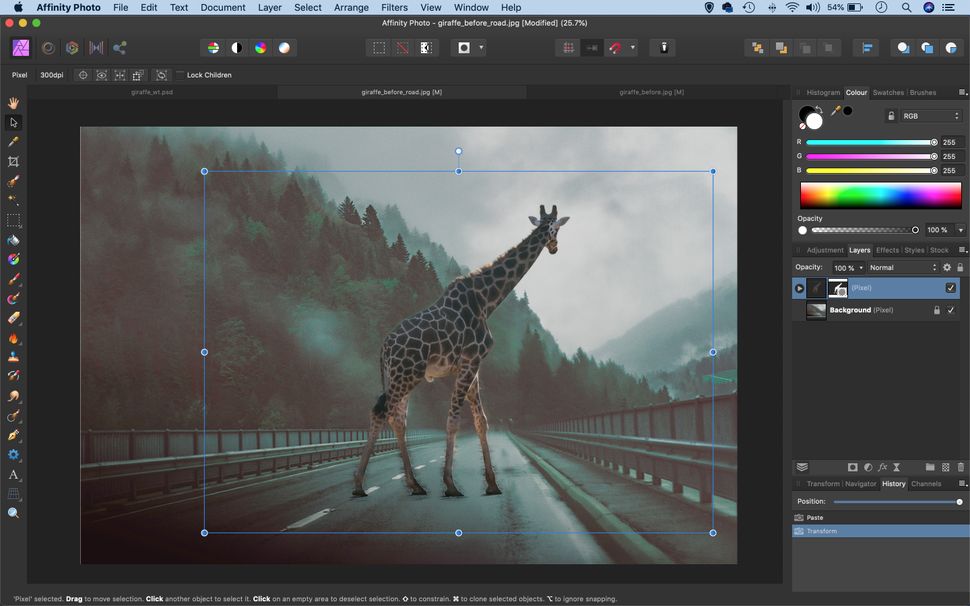Open the Filters menu
The width and height of the screenshot is (970, 606).
point(394,7)
